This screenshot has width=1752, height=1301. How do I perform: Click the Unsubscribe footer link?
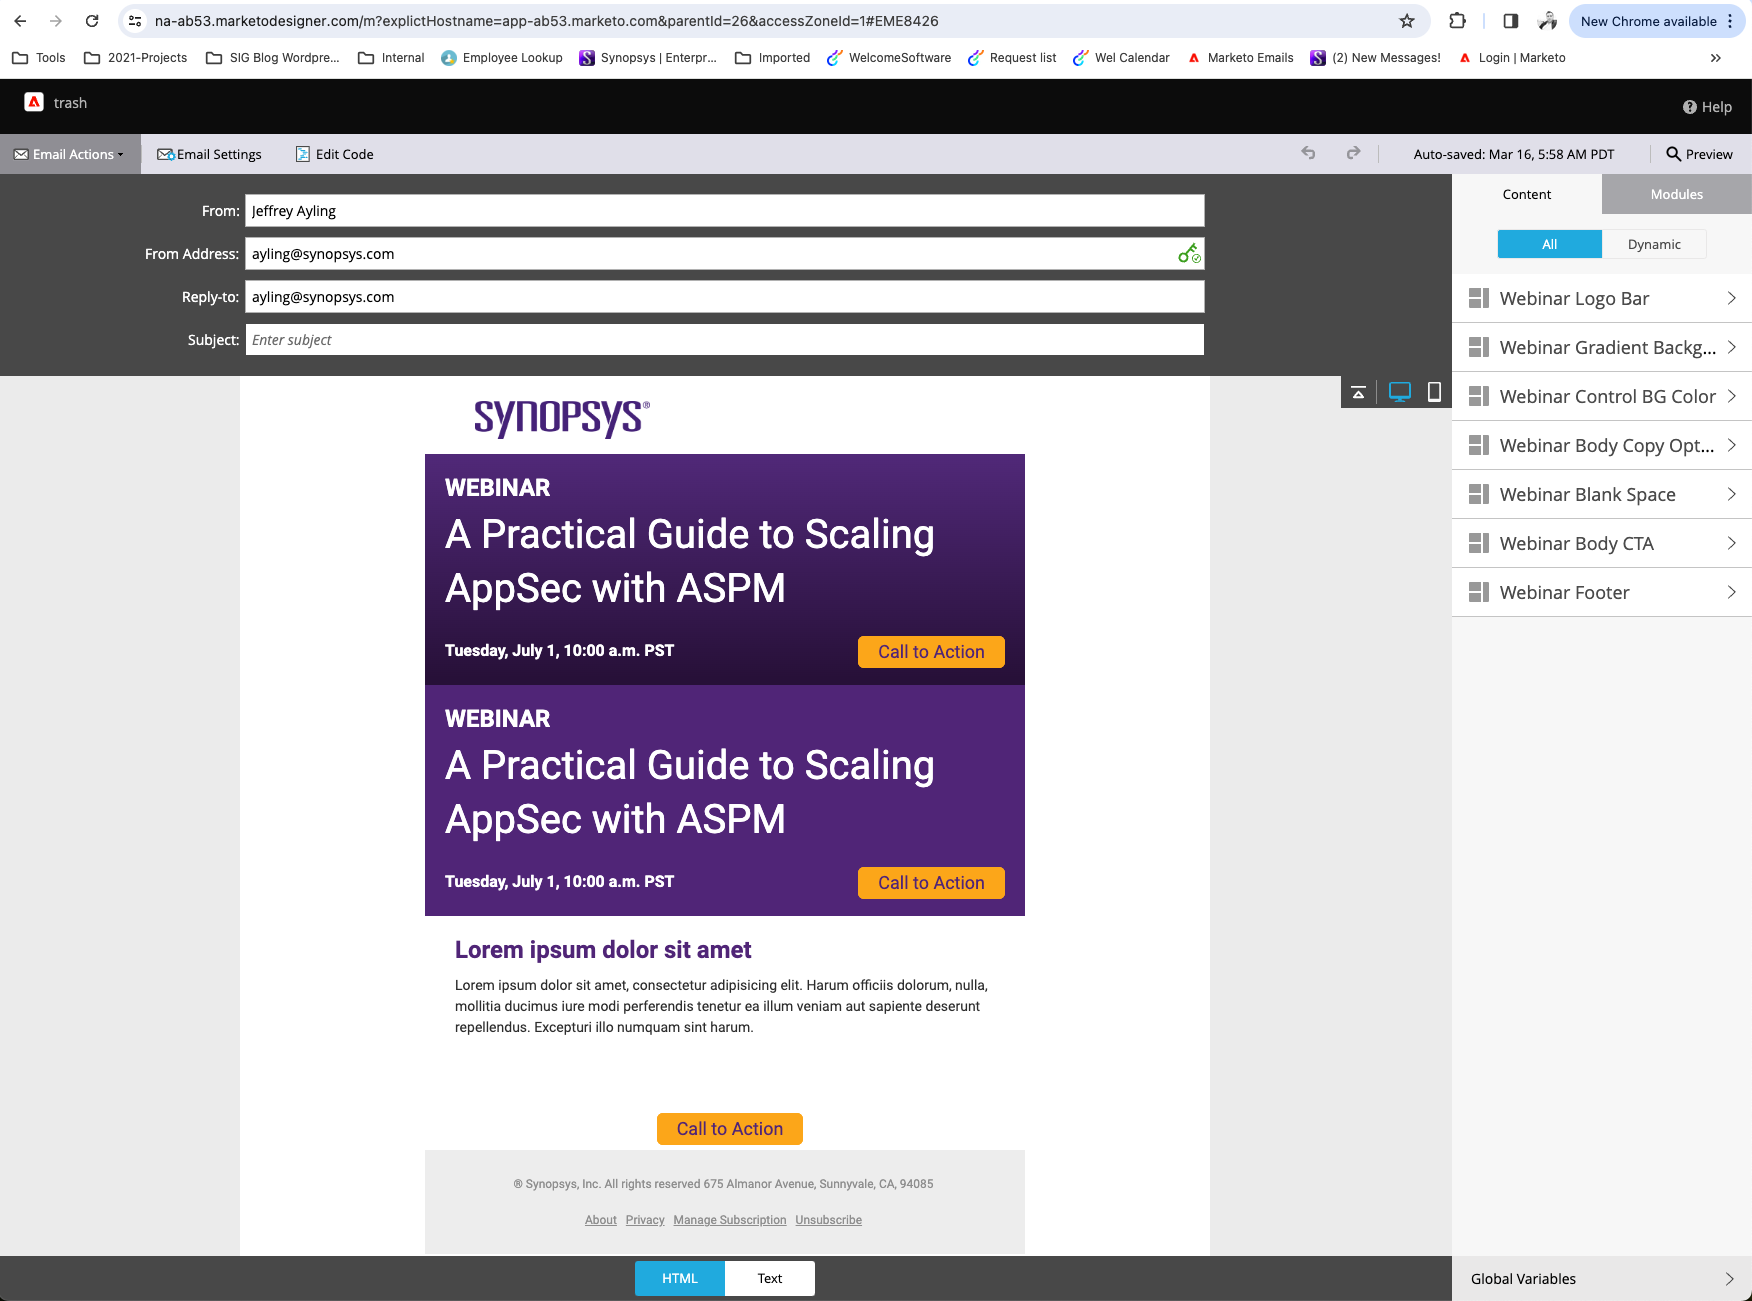pos(828,1220)
